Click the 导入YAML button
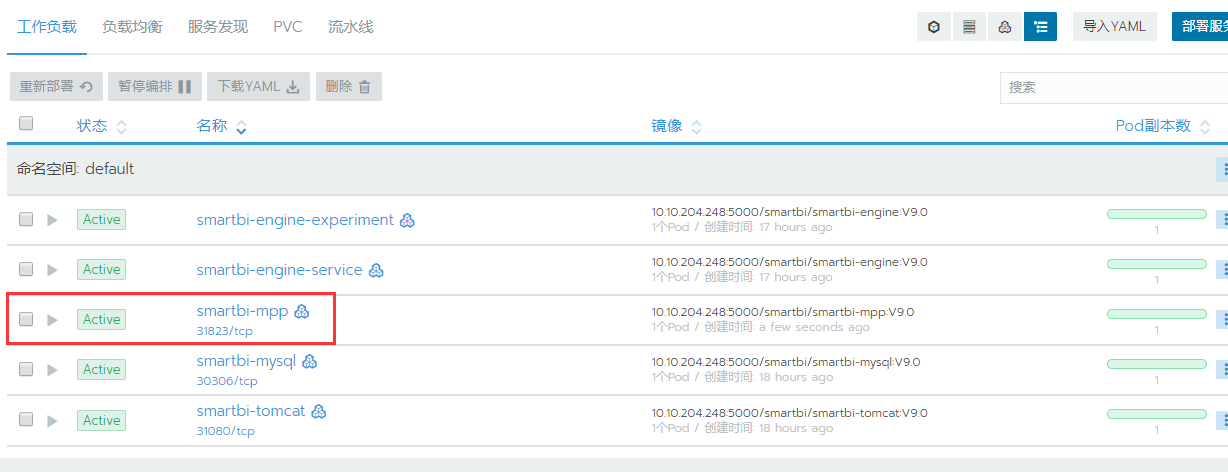Viewport: 1228px width, 472px height. 1115,27
